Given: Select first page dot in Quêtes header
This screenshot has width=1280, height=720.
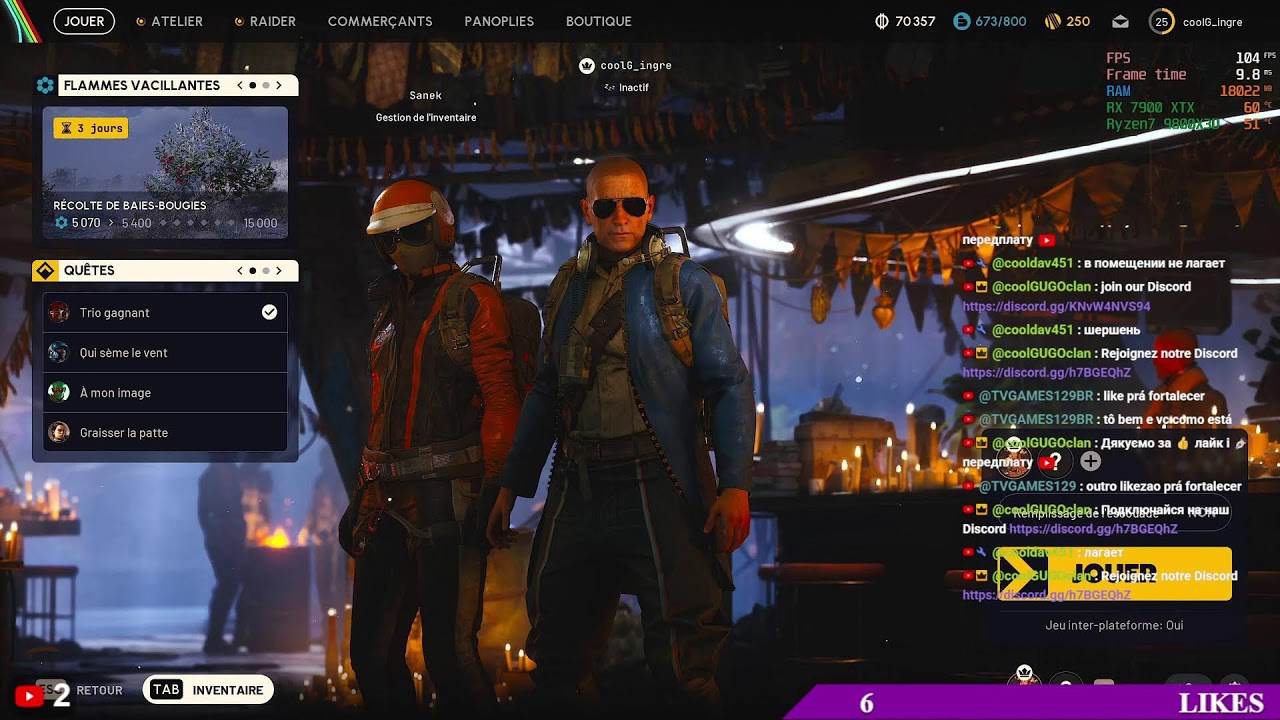Looking at the screenshot, I should click(252, 271).
